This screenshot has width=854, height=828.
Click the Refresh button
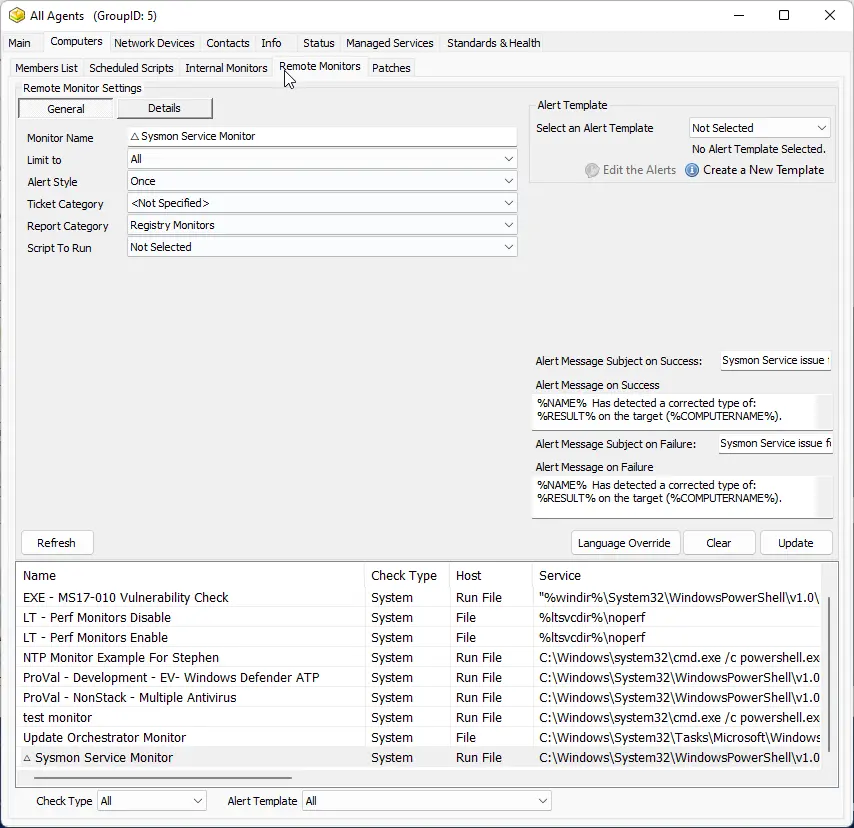tap(57, 543)
